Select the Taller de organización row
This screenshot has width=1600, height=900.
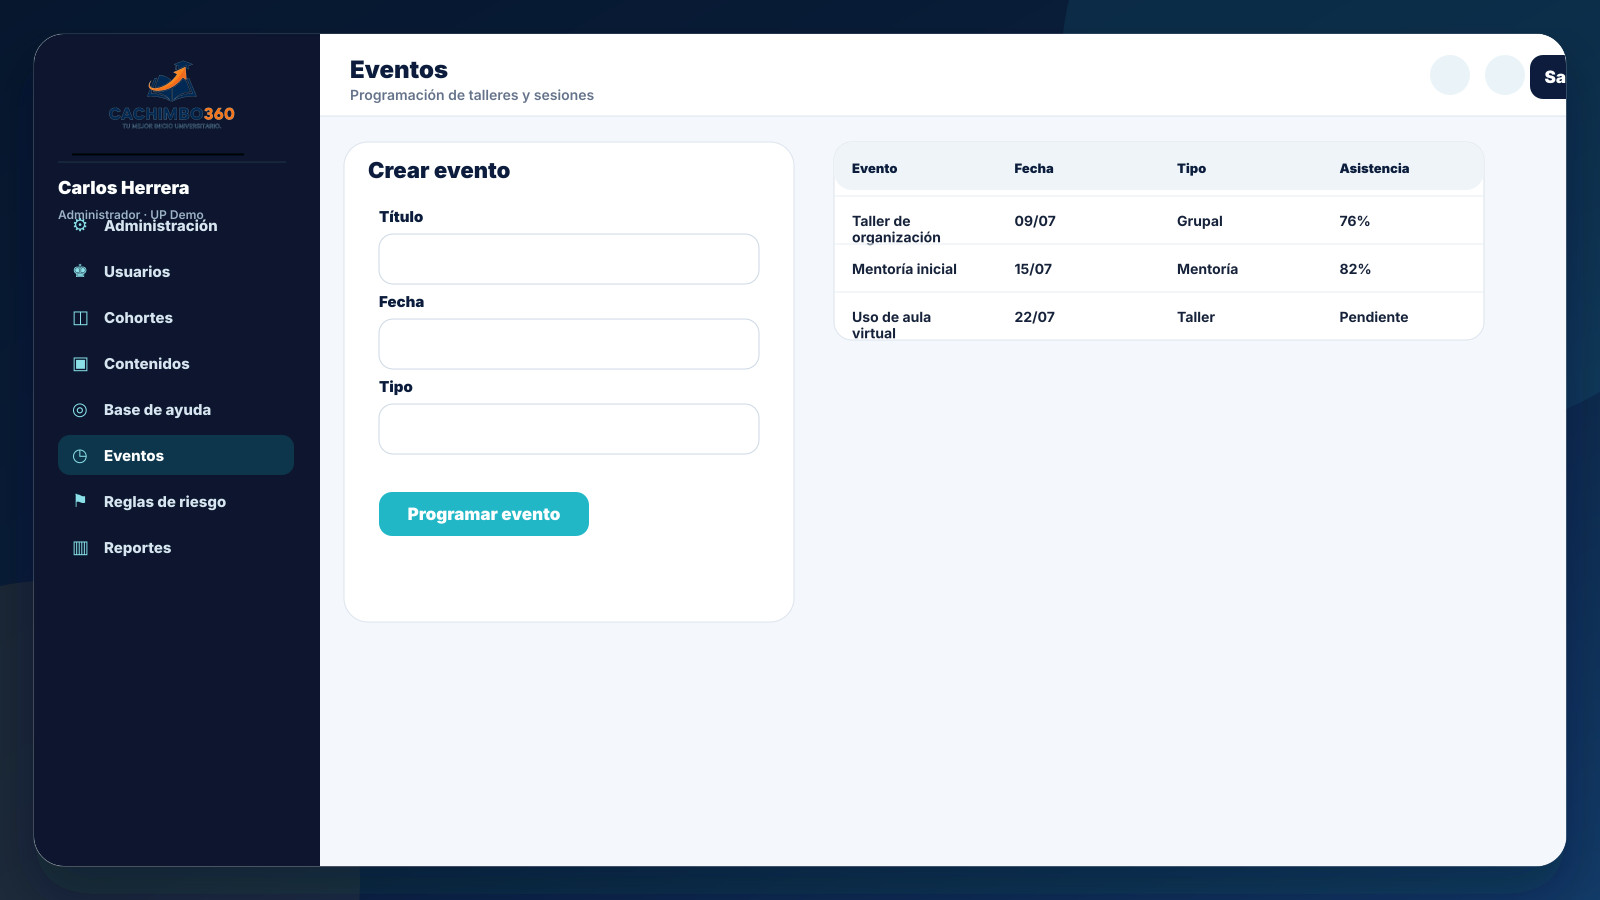pyautogui.click(x=1159, y=221)
